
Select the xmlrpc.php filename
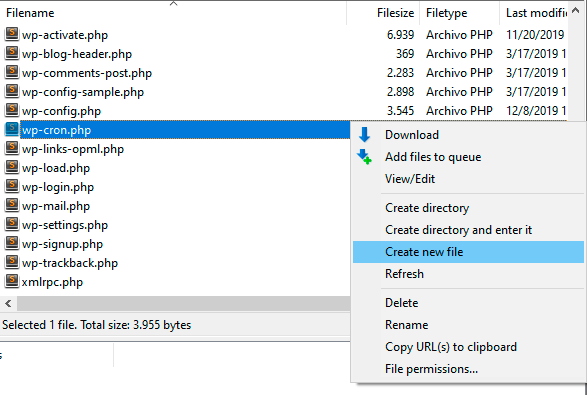[52, 282]
